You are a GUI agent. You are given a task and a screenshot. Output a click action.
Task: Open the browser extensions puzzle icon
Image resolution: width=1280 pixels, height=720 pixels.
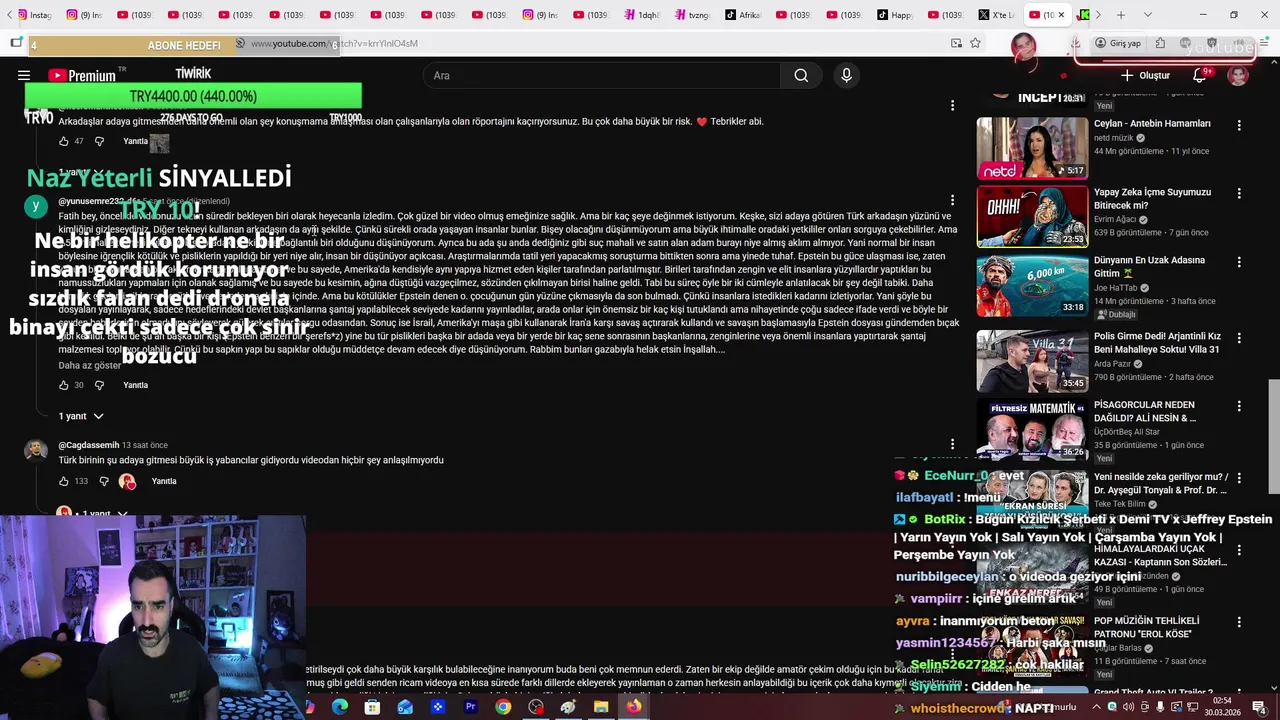tap(1160, 43)
